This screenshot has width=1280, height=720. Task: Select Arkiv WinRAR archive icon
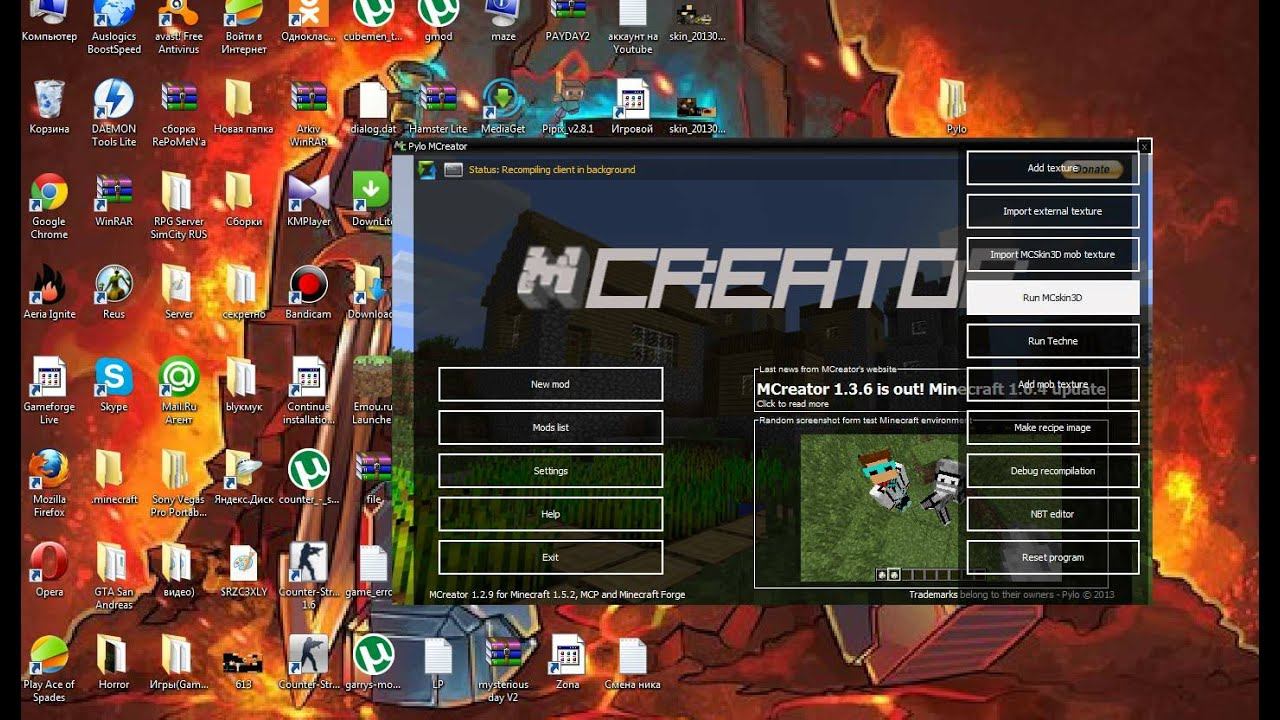pyautogui.click(x=309, y=114)
